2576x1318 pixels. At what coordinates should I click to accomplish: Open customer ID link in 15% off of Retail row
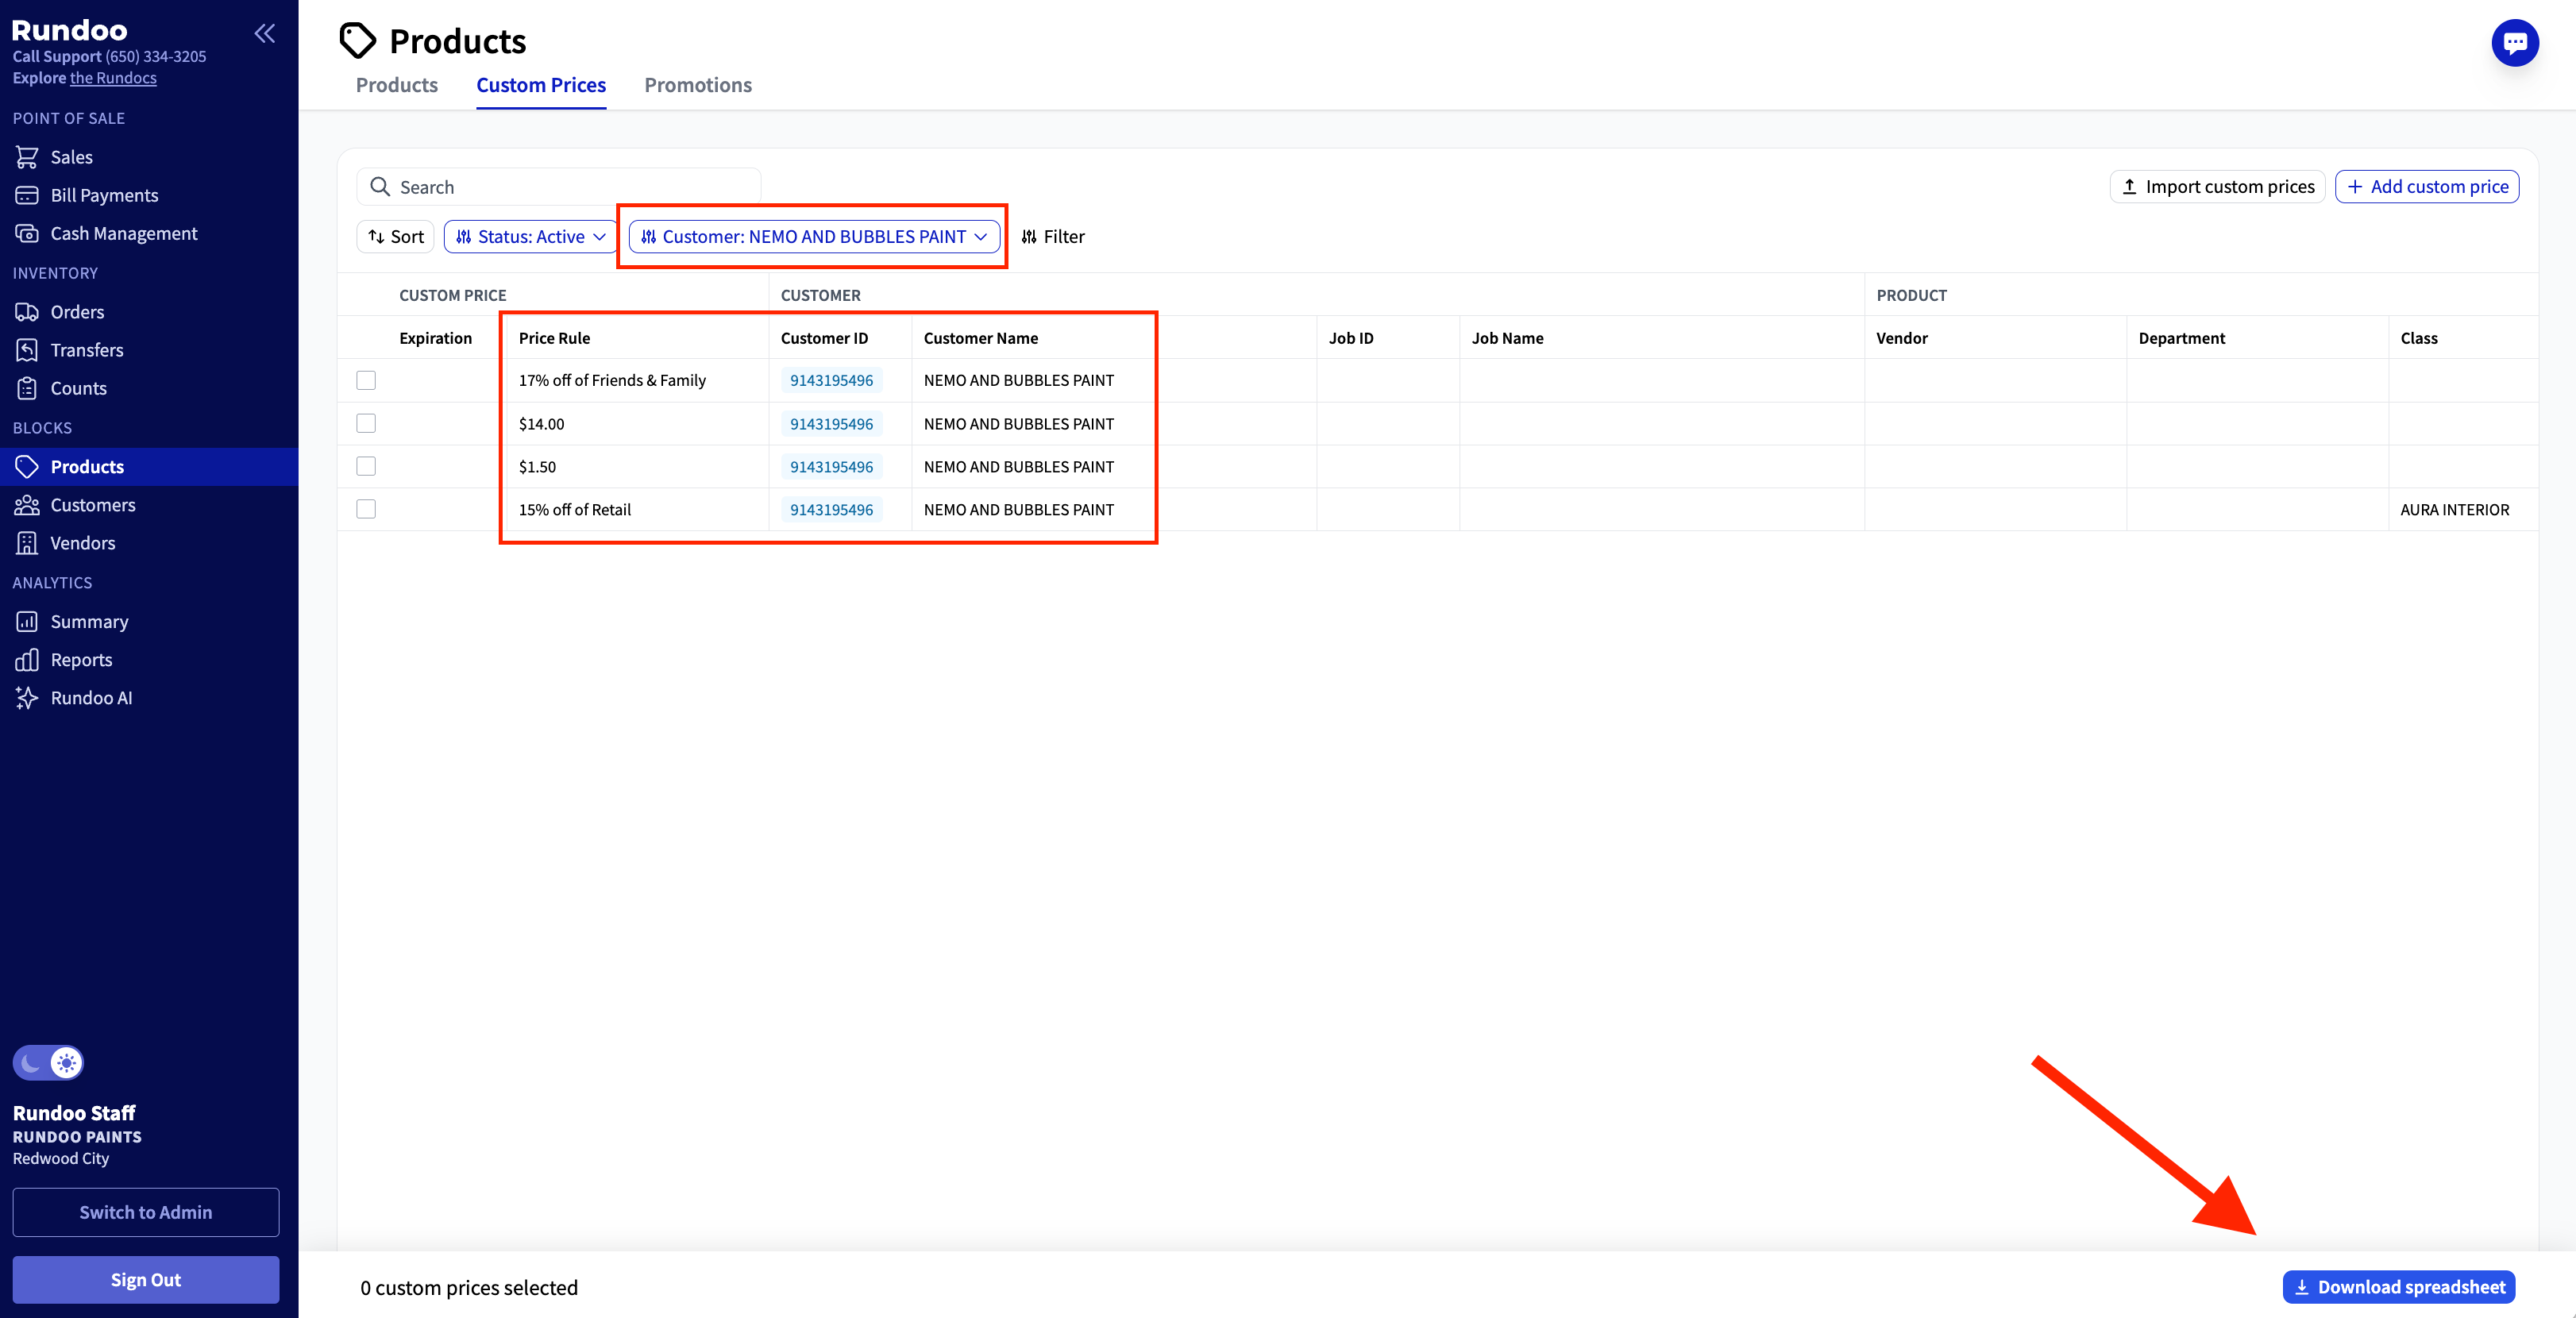pyautogui.click(x=831, y=510)
